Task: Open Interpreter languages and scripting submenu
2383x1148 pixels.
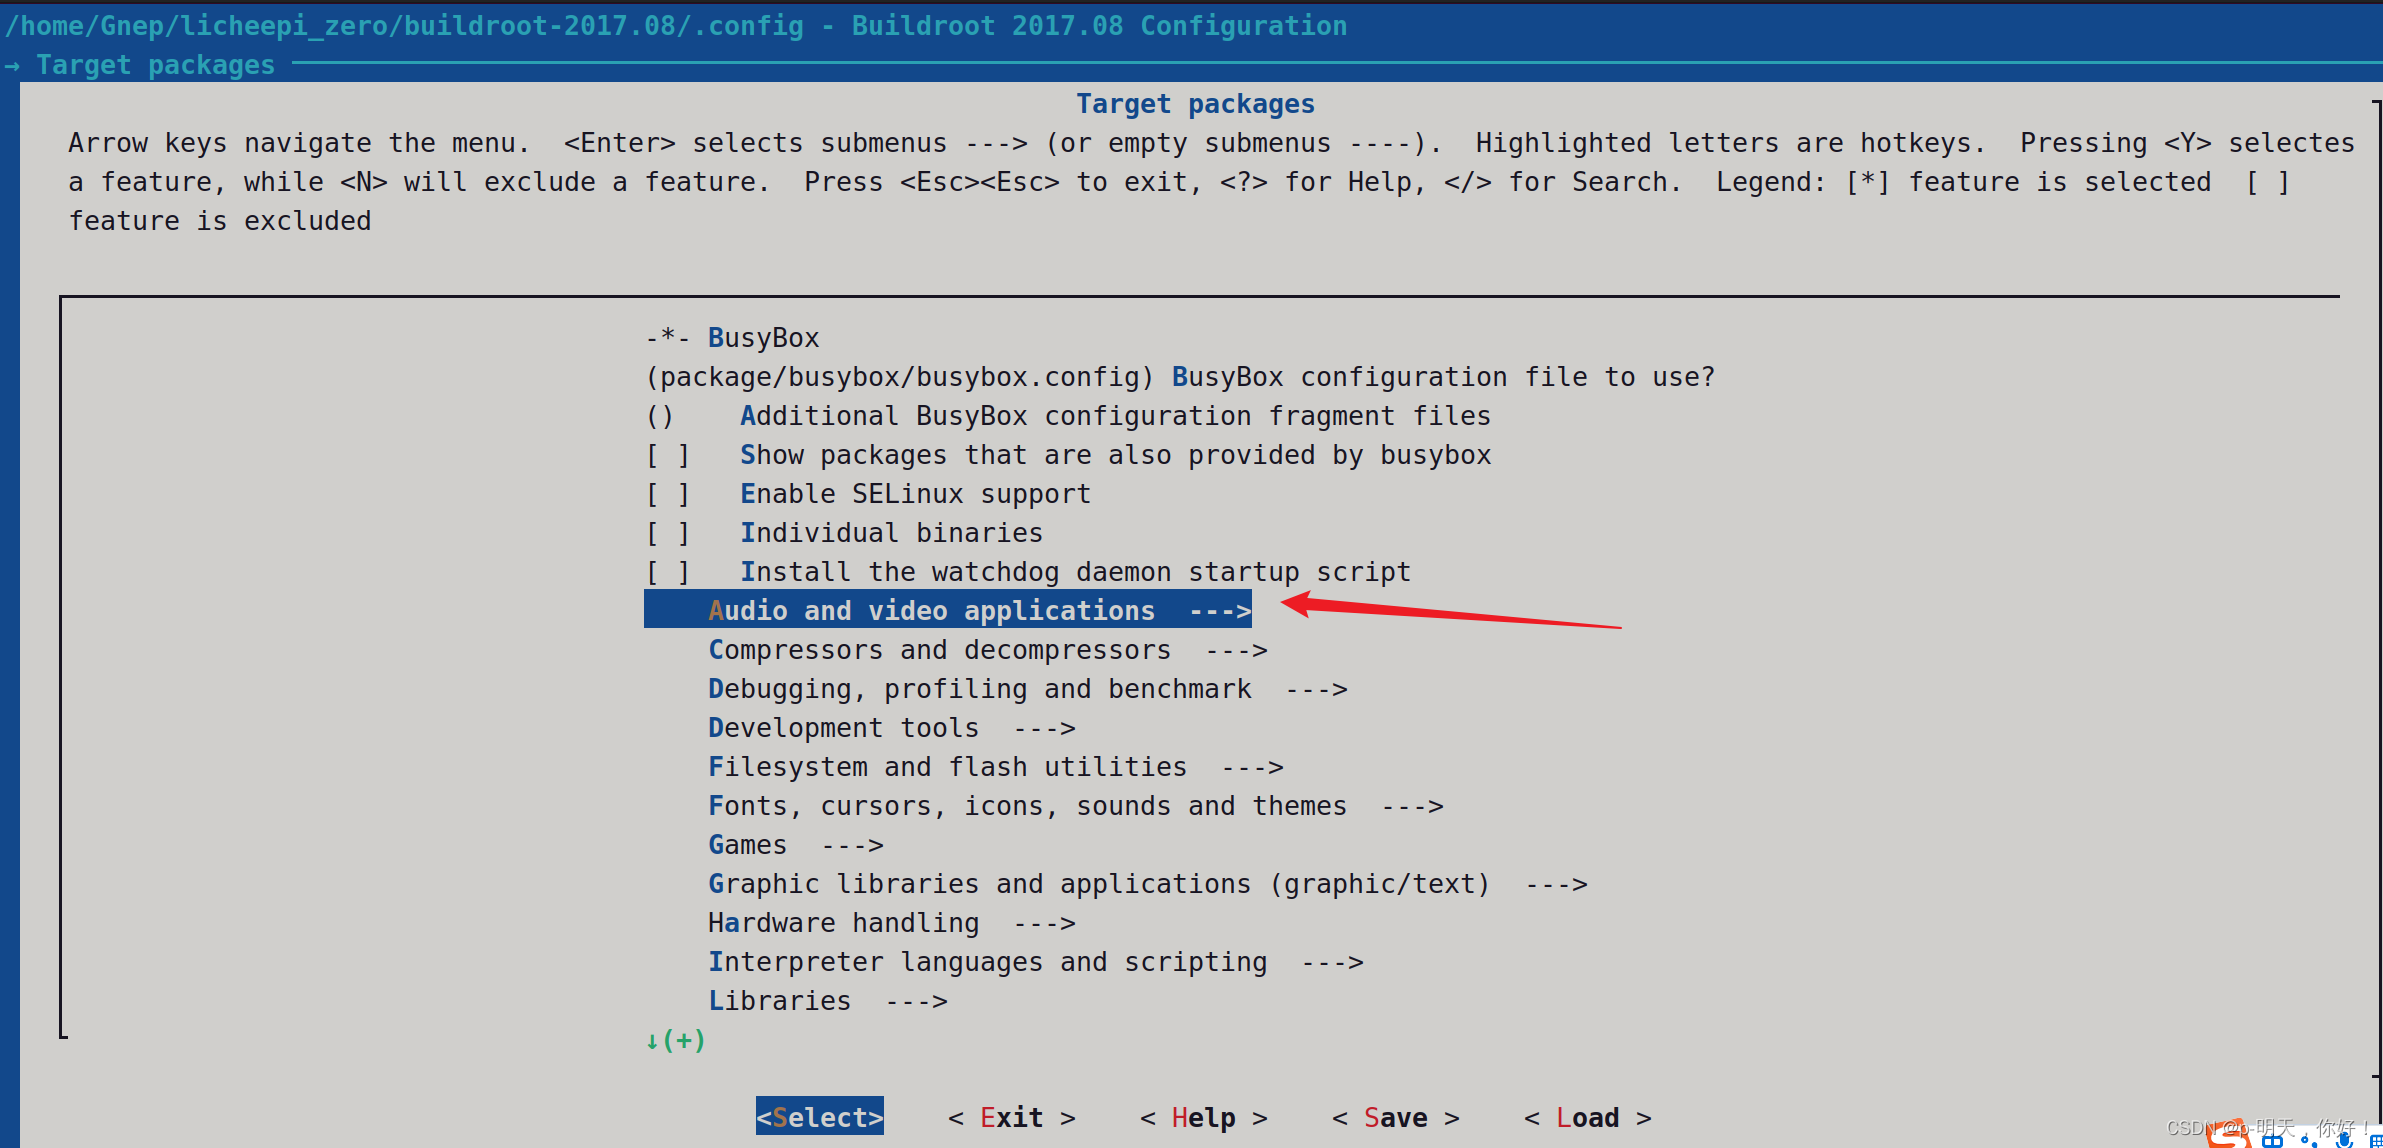Action: [1036, 962]
